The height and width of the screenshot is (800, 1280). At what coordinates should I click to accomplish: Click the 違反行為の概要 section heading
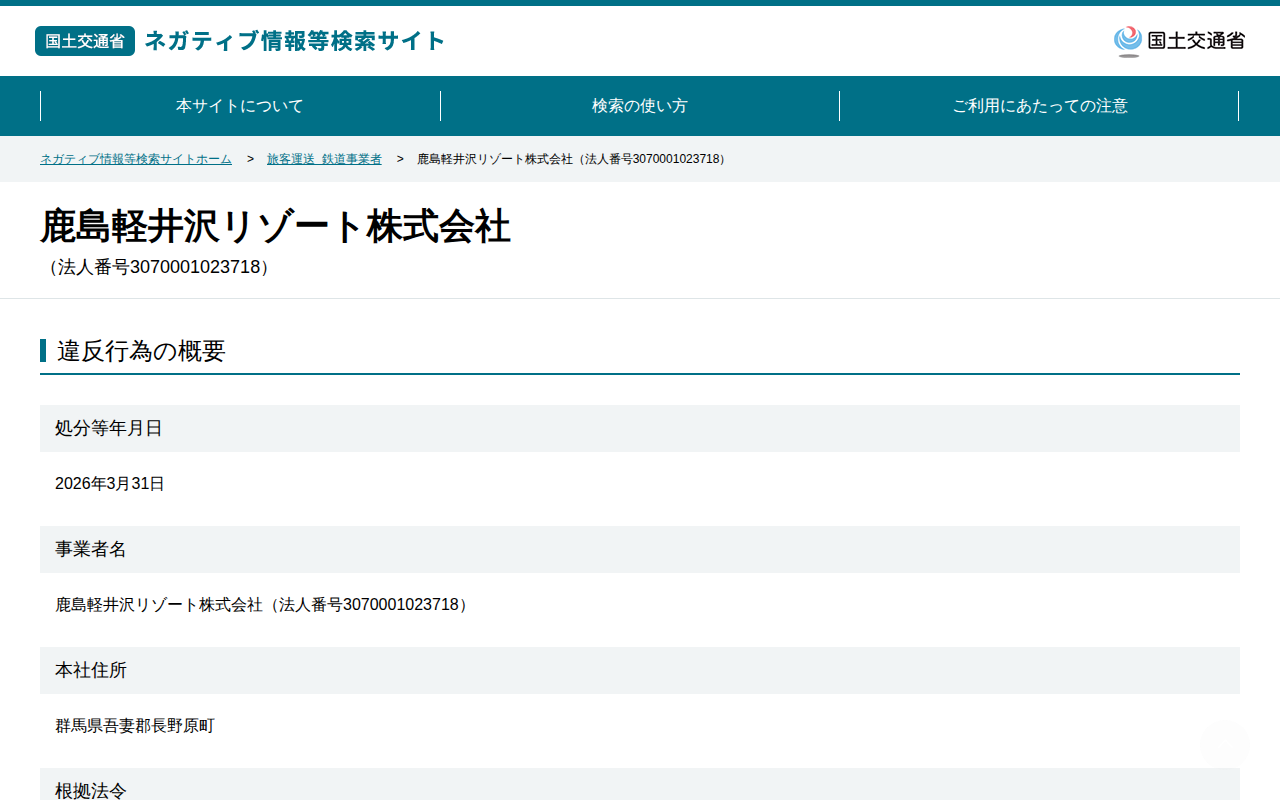(x=141, y=351)
